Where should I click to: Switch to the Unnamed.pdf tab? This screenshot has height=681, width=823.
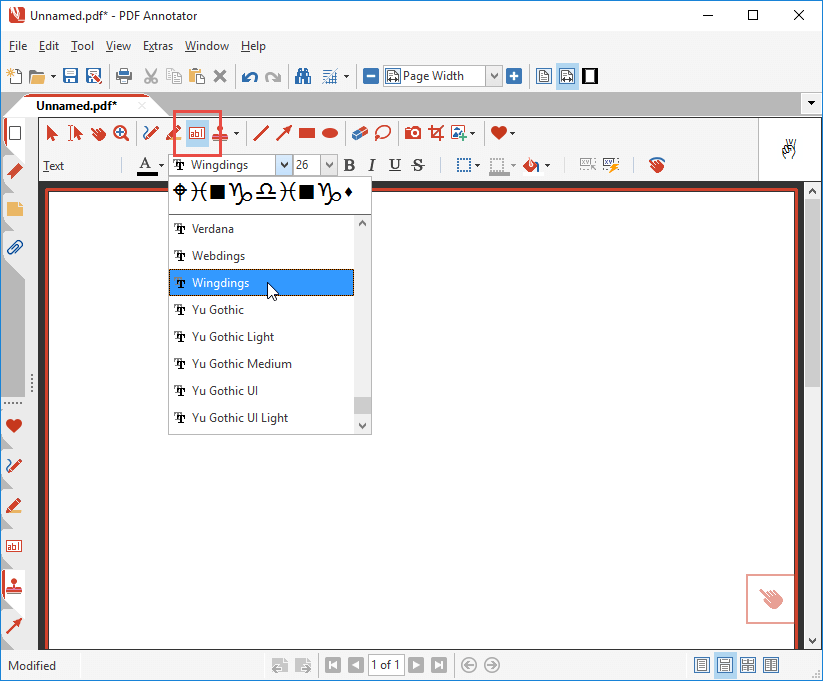pos(77,106)
